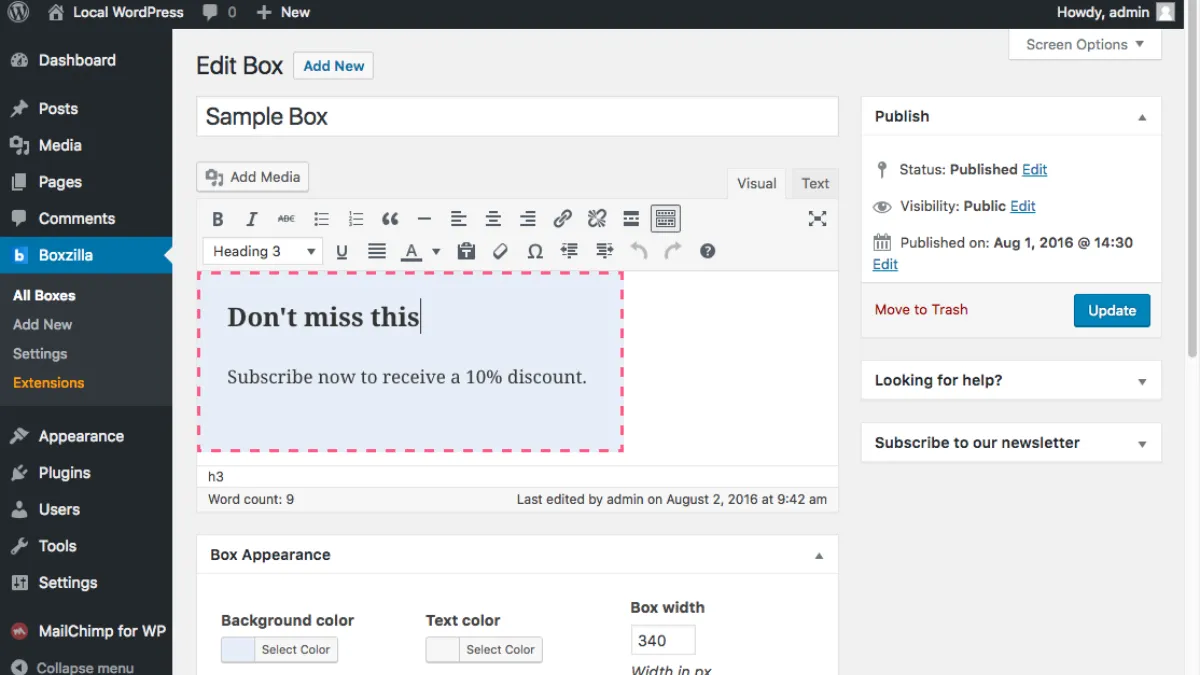Expand the Looking for help? panel
This screenshot has width=1200, height=675.
click(1142, 381)
